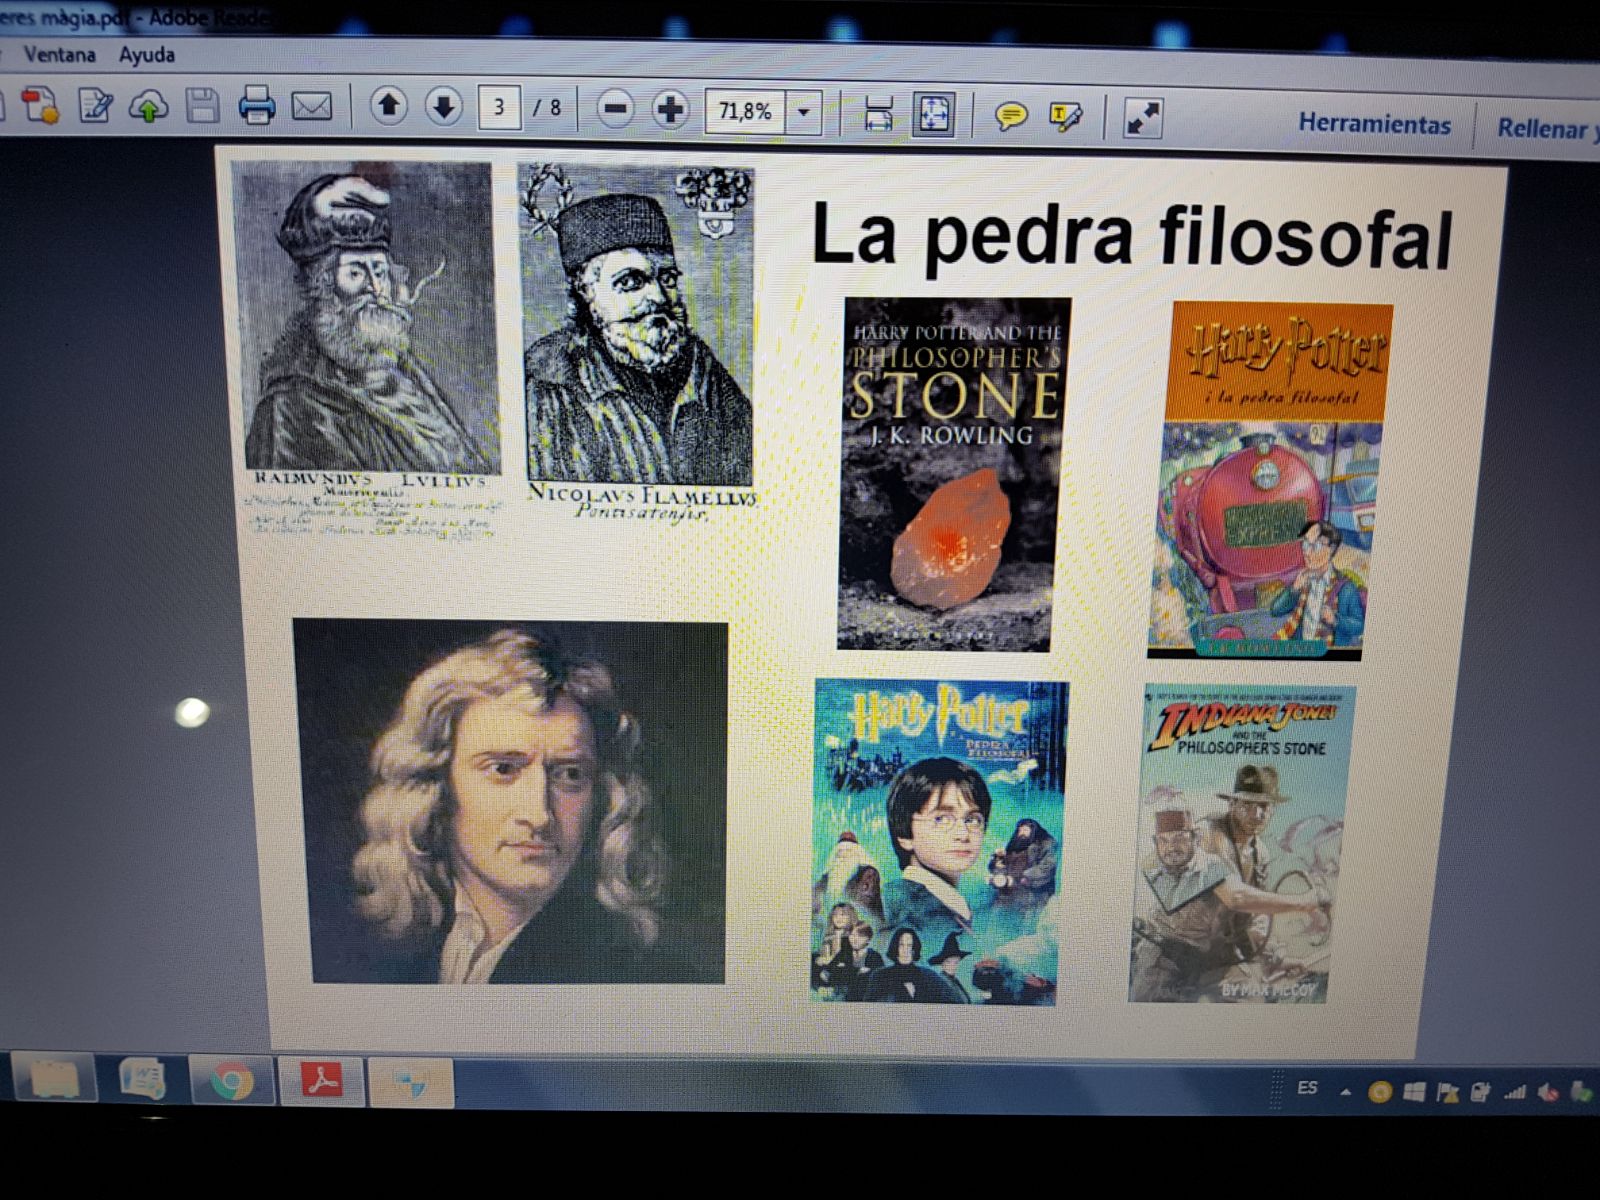Open the Rellenar y firmar panel
The width and height of the screenshot is (1600, 1200).
1547,129
